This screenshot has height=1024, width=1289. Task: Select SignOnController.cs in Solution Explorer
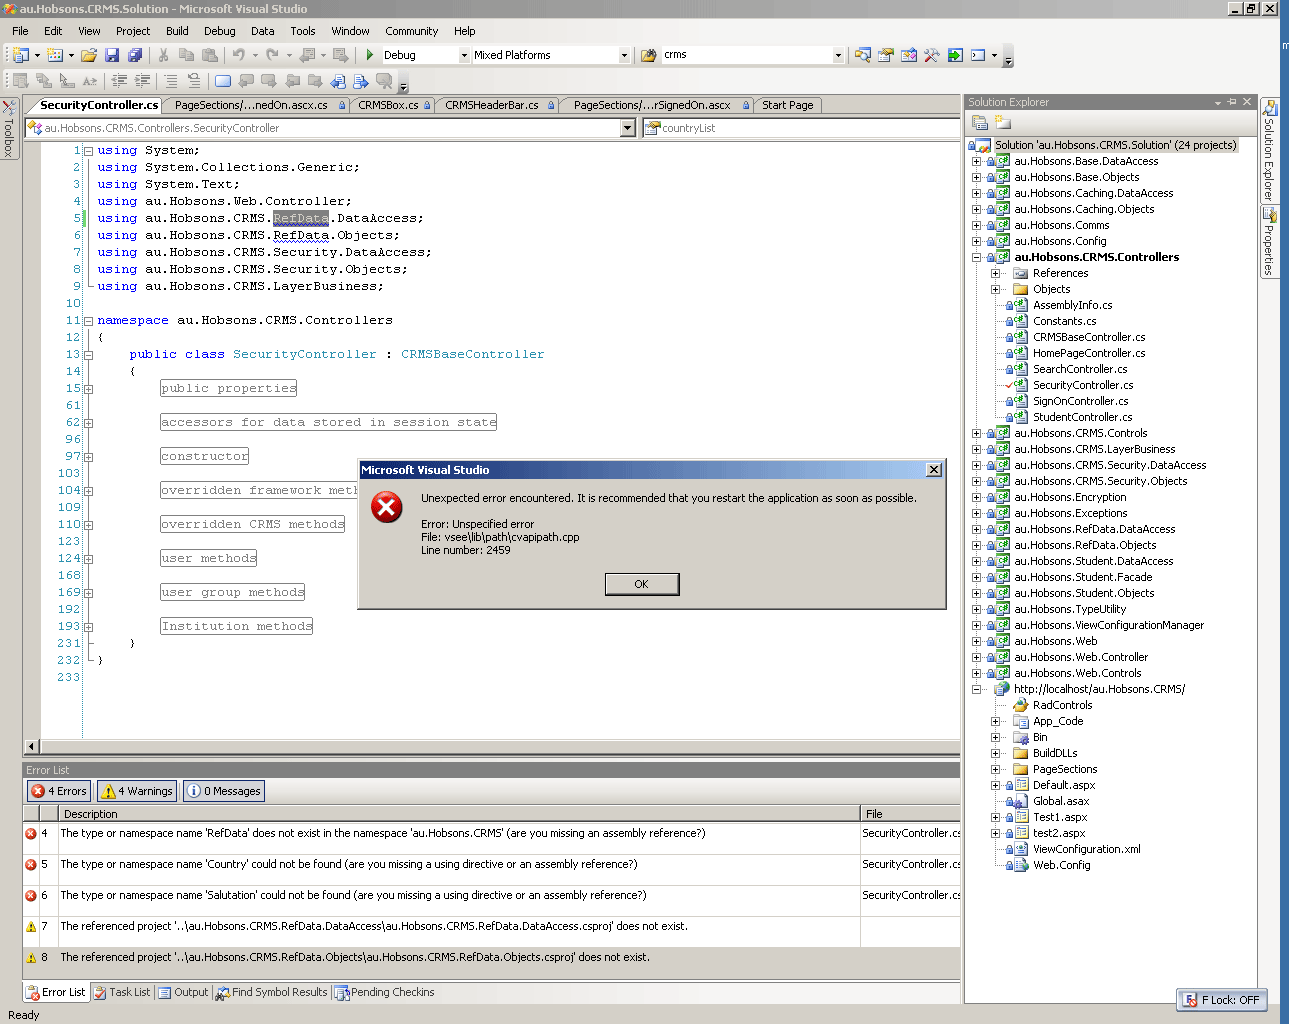click(x=1080, y=401)
